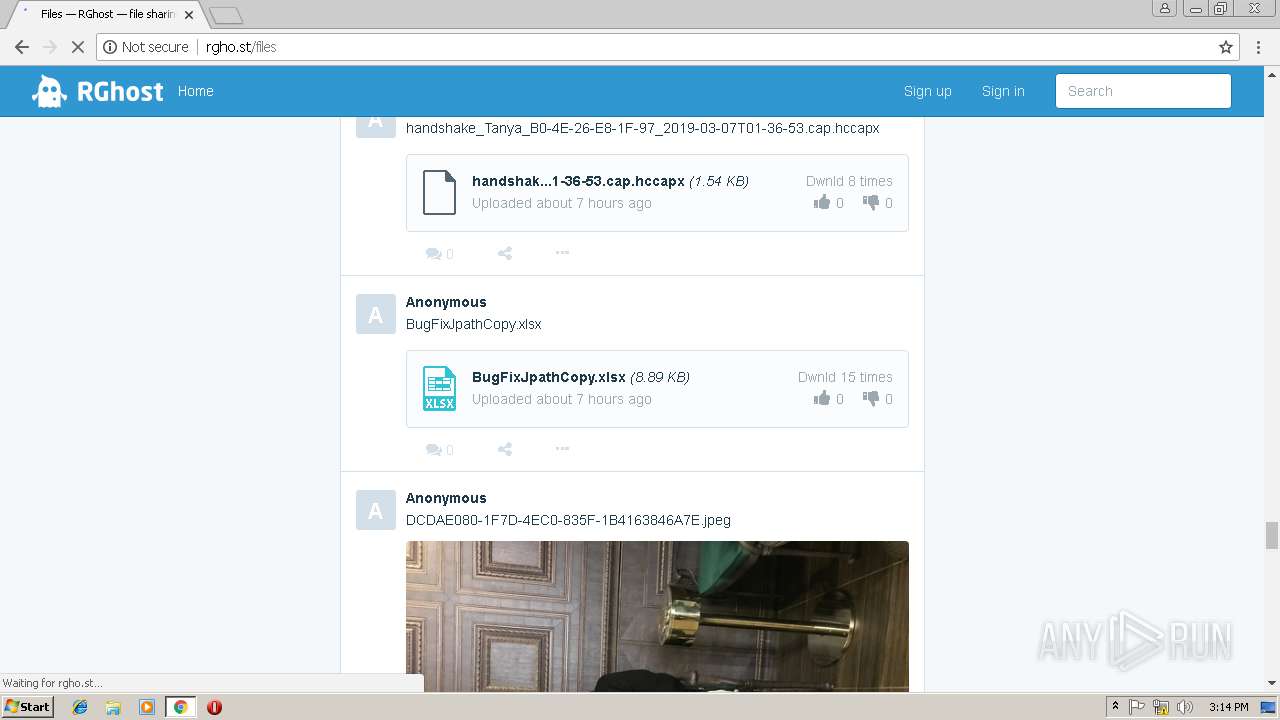Open the volume control in system tray
1280x720 pixels.
(x=1185, y=707)
